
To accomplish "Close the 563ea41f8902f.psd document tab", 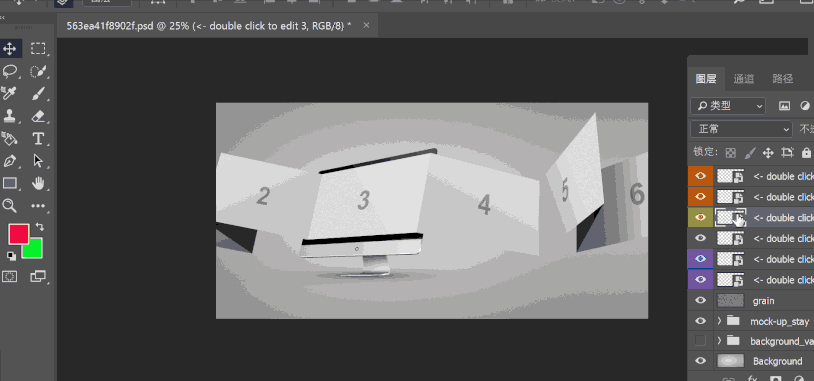I will coord(366,25).
